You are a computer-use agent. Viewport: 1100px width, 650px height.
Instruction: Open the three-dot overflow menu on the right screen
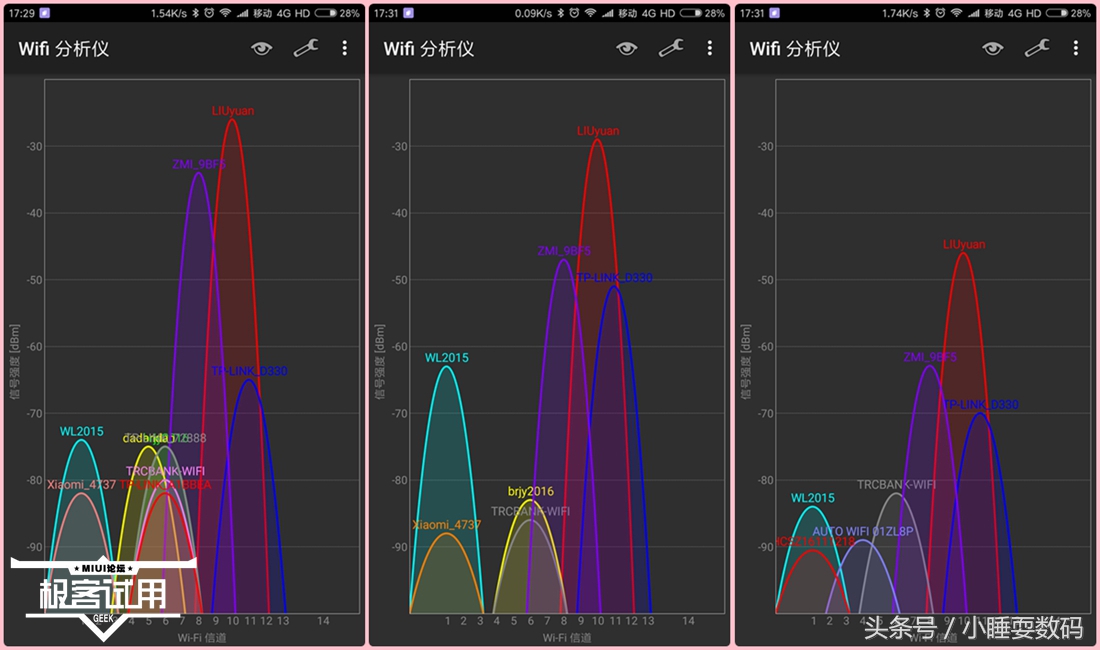[x=1077, y=48]
